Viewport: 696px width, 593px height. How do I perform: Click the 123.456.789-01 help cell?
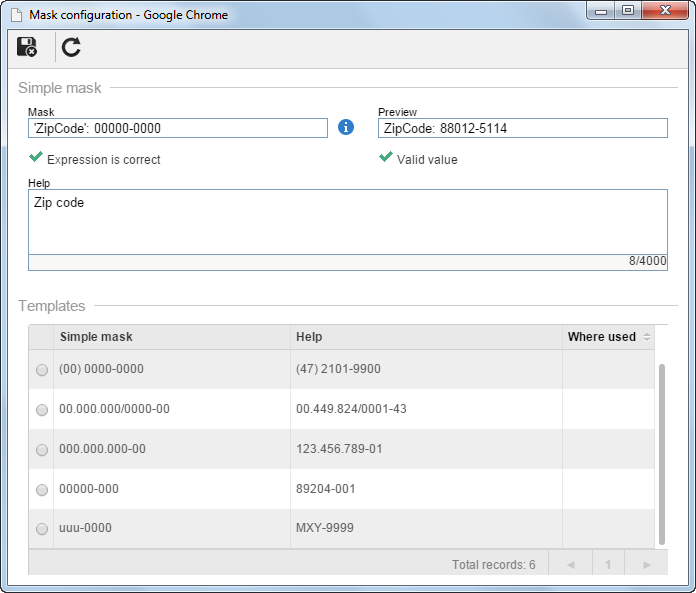pyautogui.click(x=426, y=449)
